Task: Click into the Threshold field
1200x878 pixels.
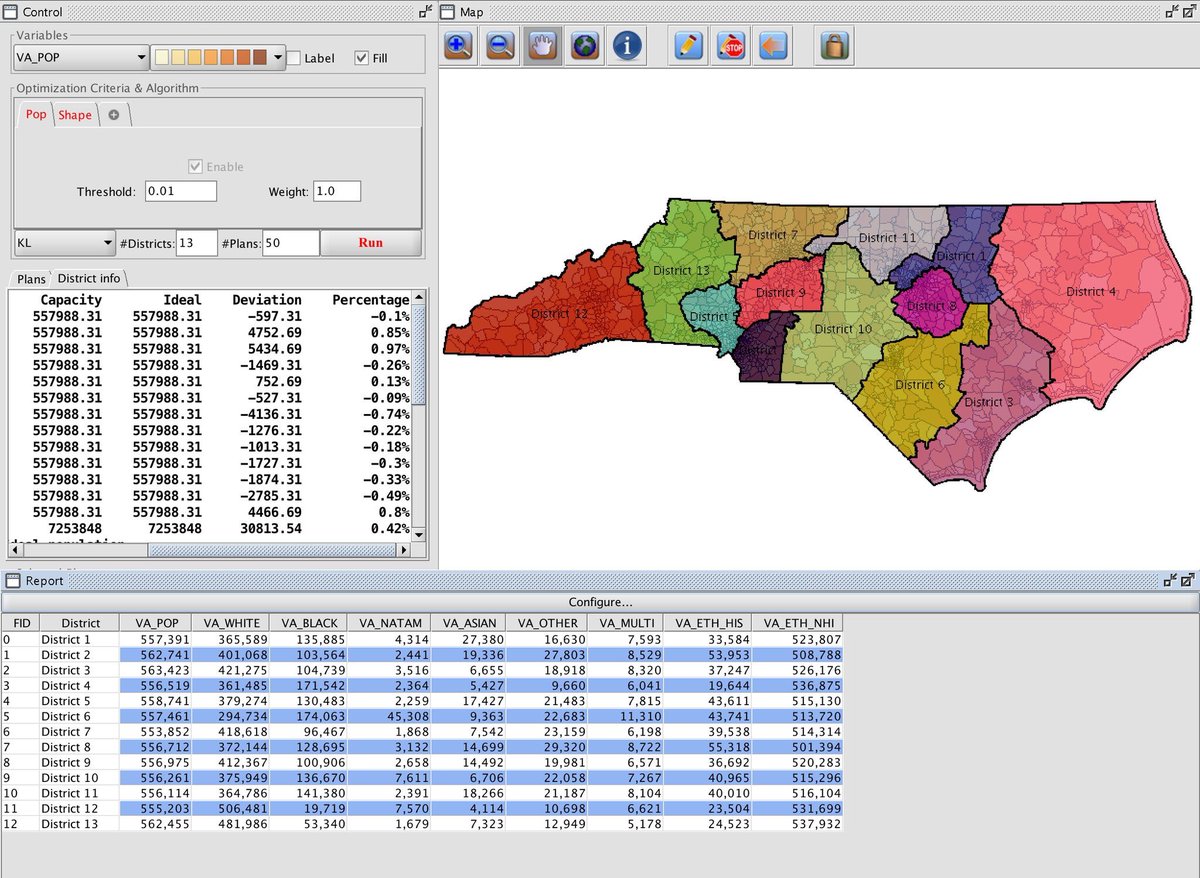Action: pyautogui.click(x=180, y=191)
